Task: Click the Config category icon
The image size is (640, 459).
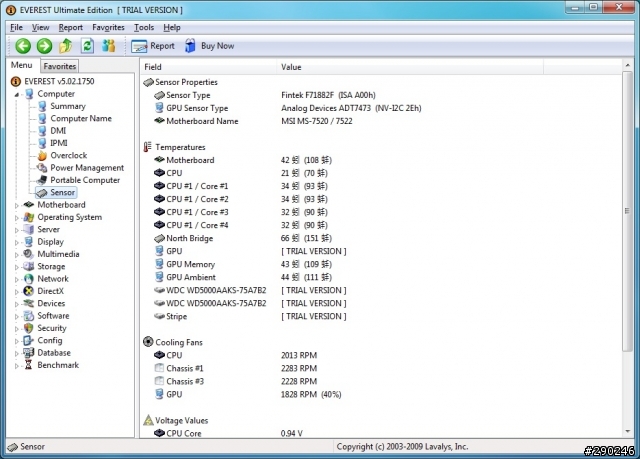Action: click(28, 340)
